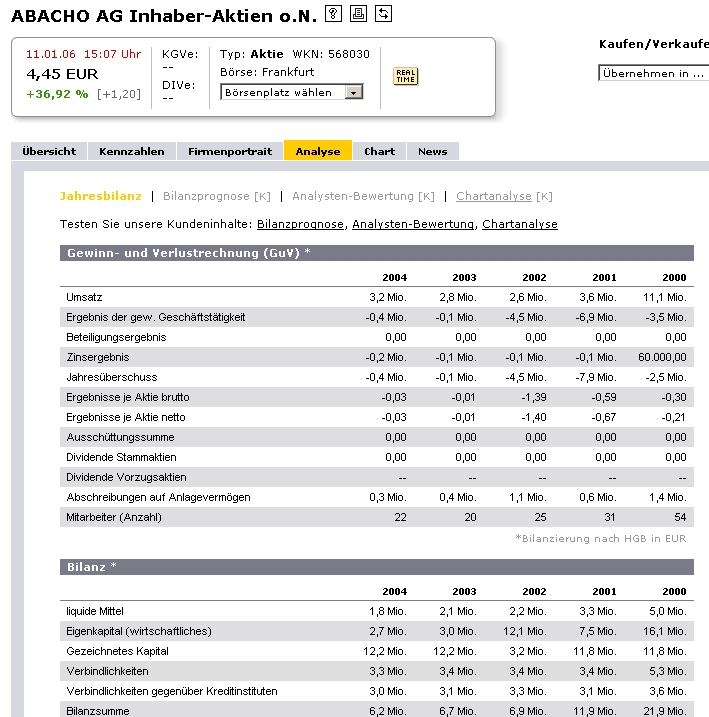709x717 pixels.
Task: Expand the Übernehmen in dropdown
Action: (653, 73)
